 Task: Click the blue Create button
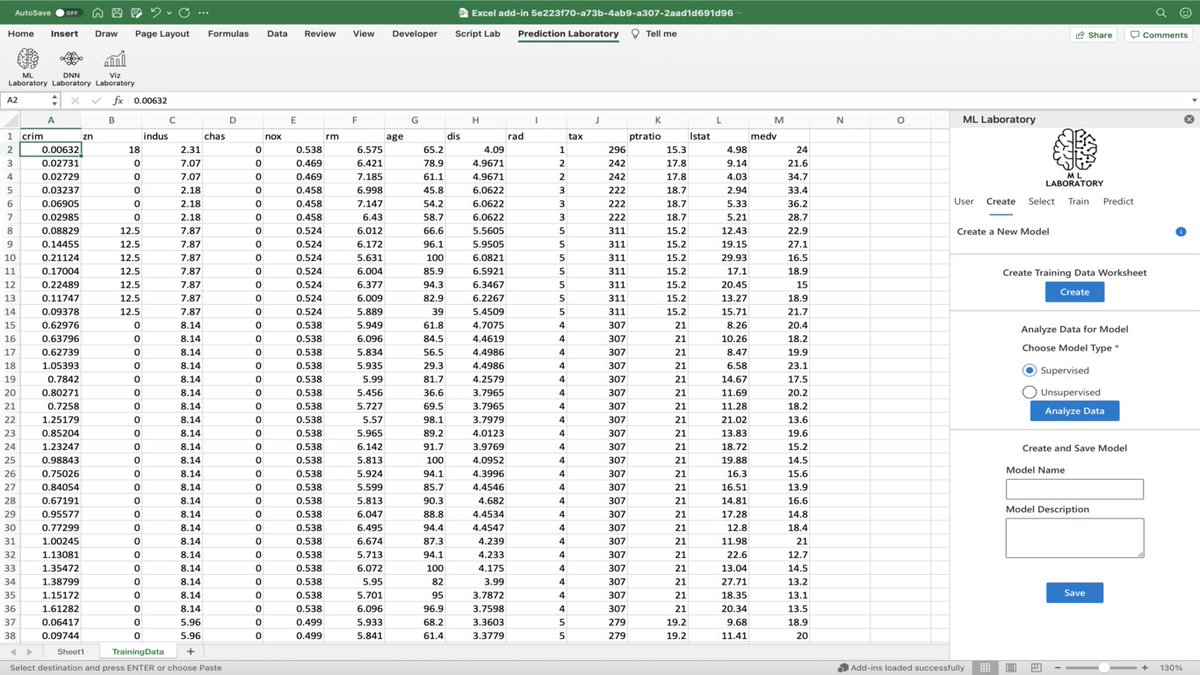pyautogui.click(x=1074, y=292)
